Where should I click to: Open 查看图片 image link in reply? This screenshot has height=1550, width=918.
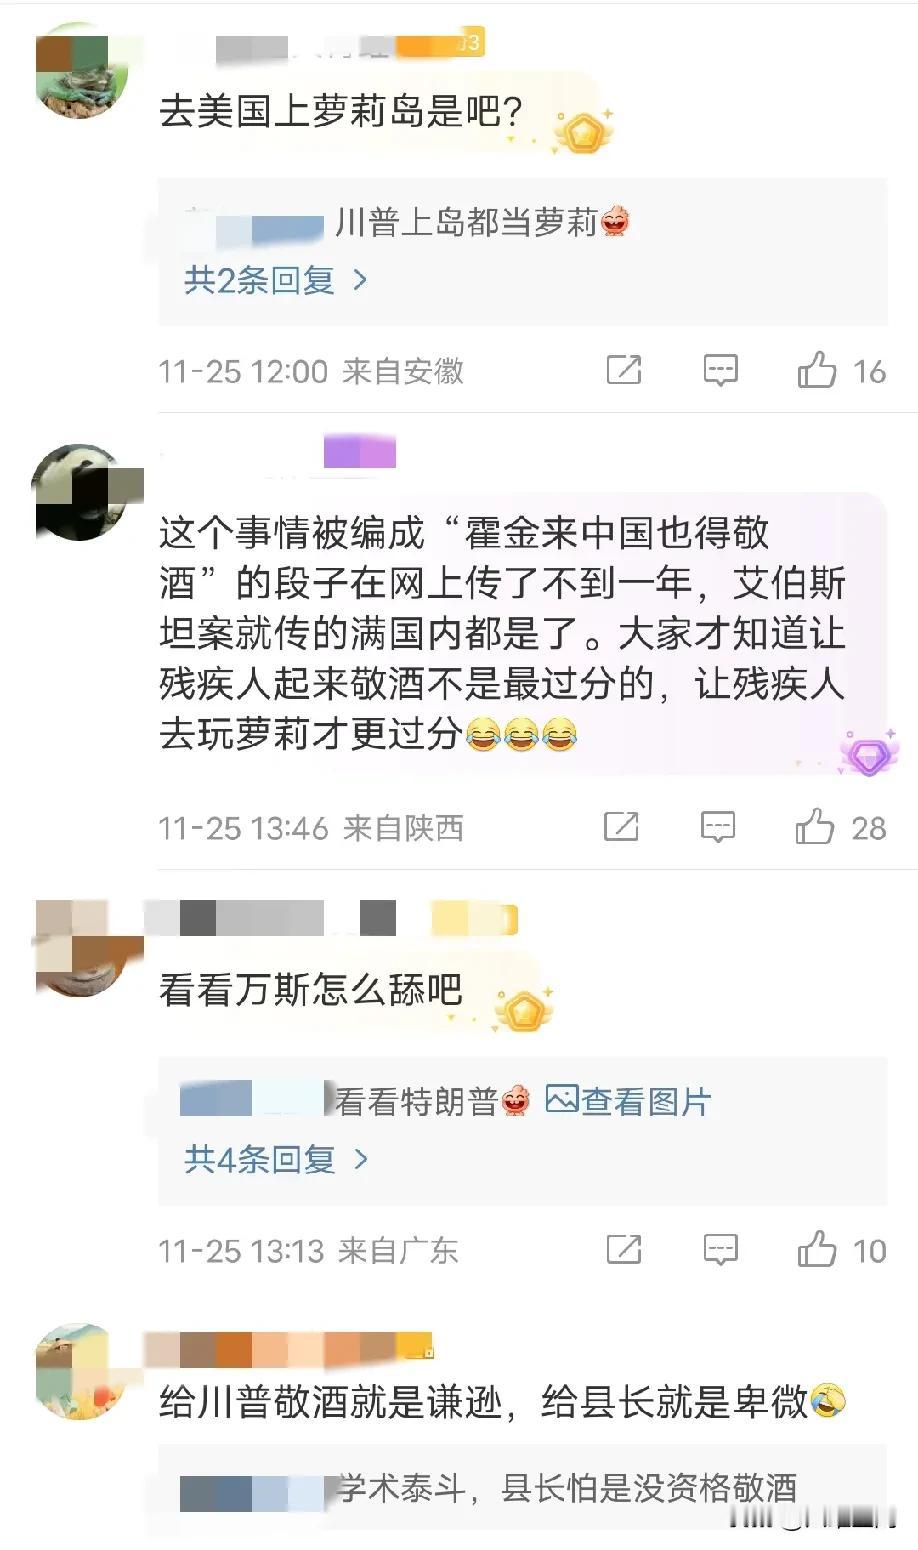(628, 1102)
